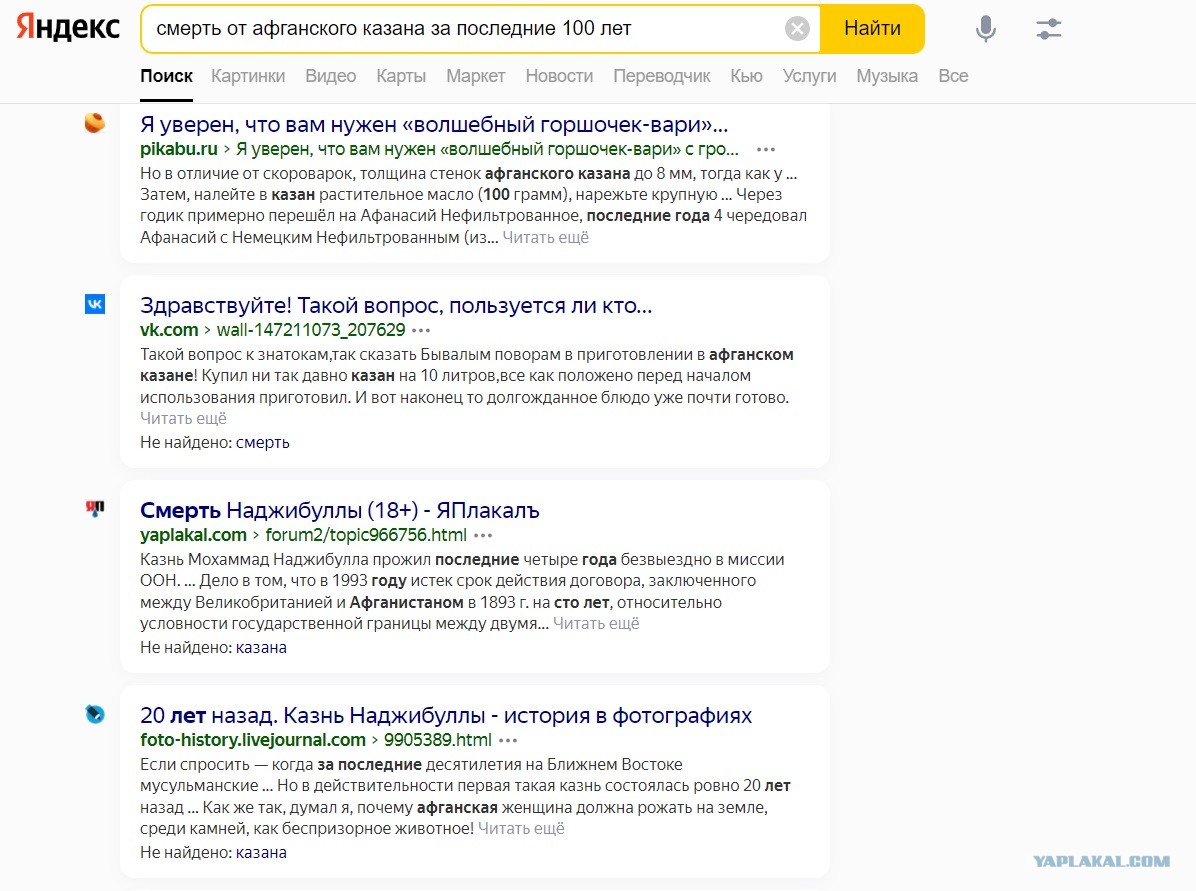Open foto-history.livejournal.com domain link
This screenshot has height=891, width=1196.
click(252, 741)
